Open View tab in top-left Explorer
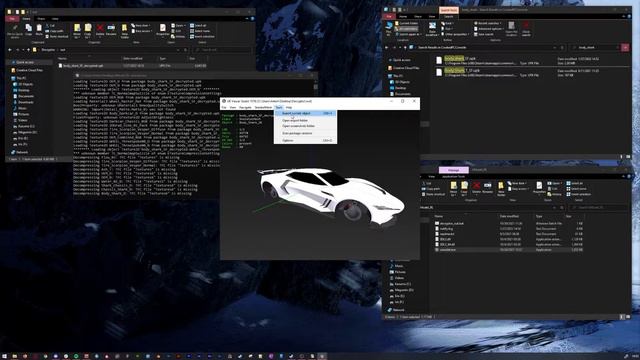The image size is (640, 360). tap(55, 19)
